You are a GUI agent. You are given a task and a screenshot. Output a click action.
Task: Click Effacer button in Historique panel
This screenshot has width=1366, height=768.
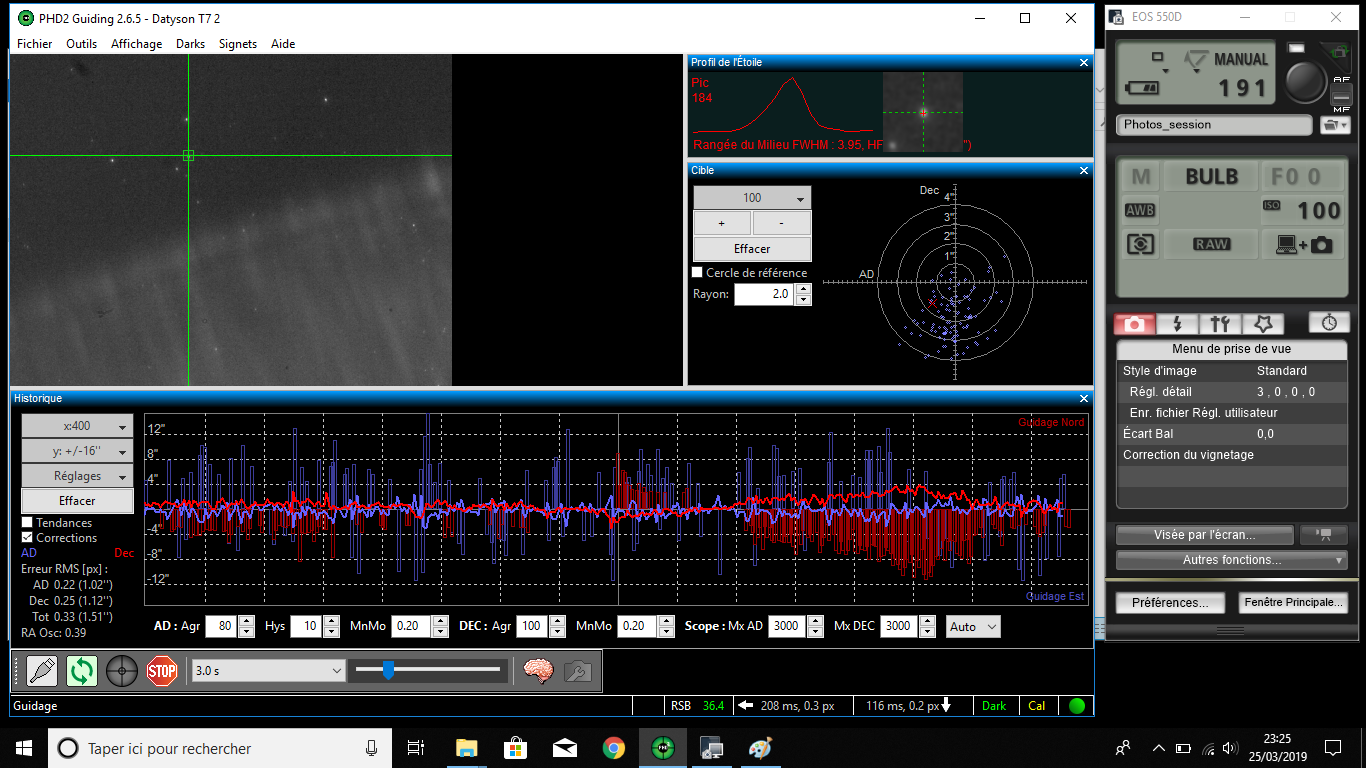[77, 501]
